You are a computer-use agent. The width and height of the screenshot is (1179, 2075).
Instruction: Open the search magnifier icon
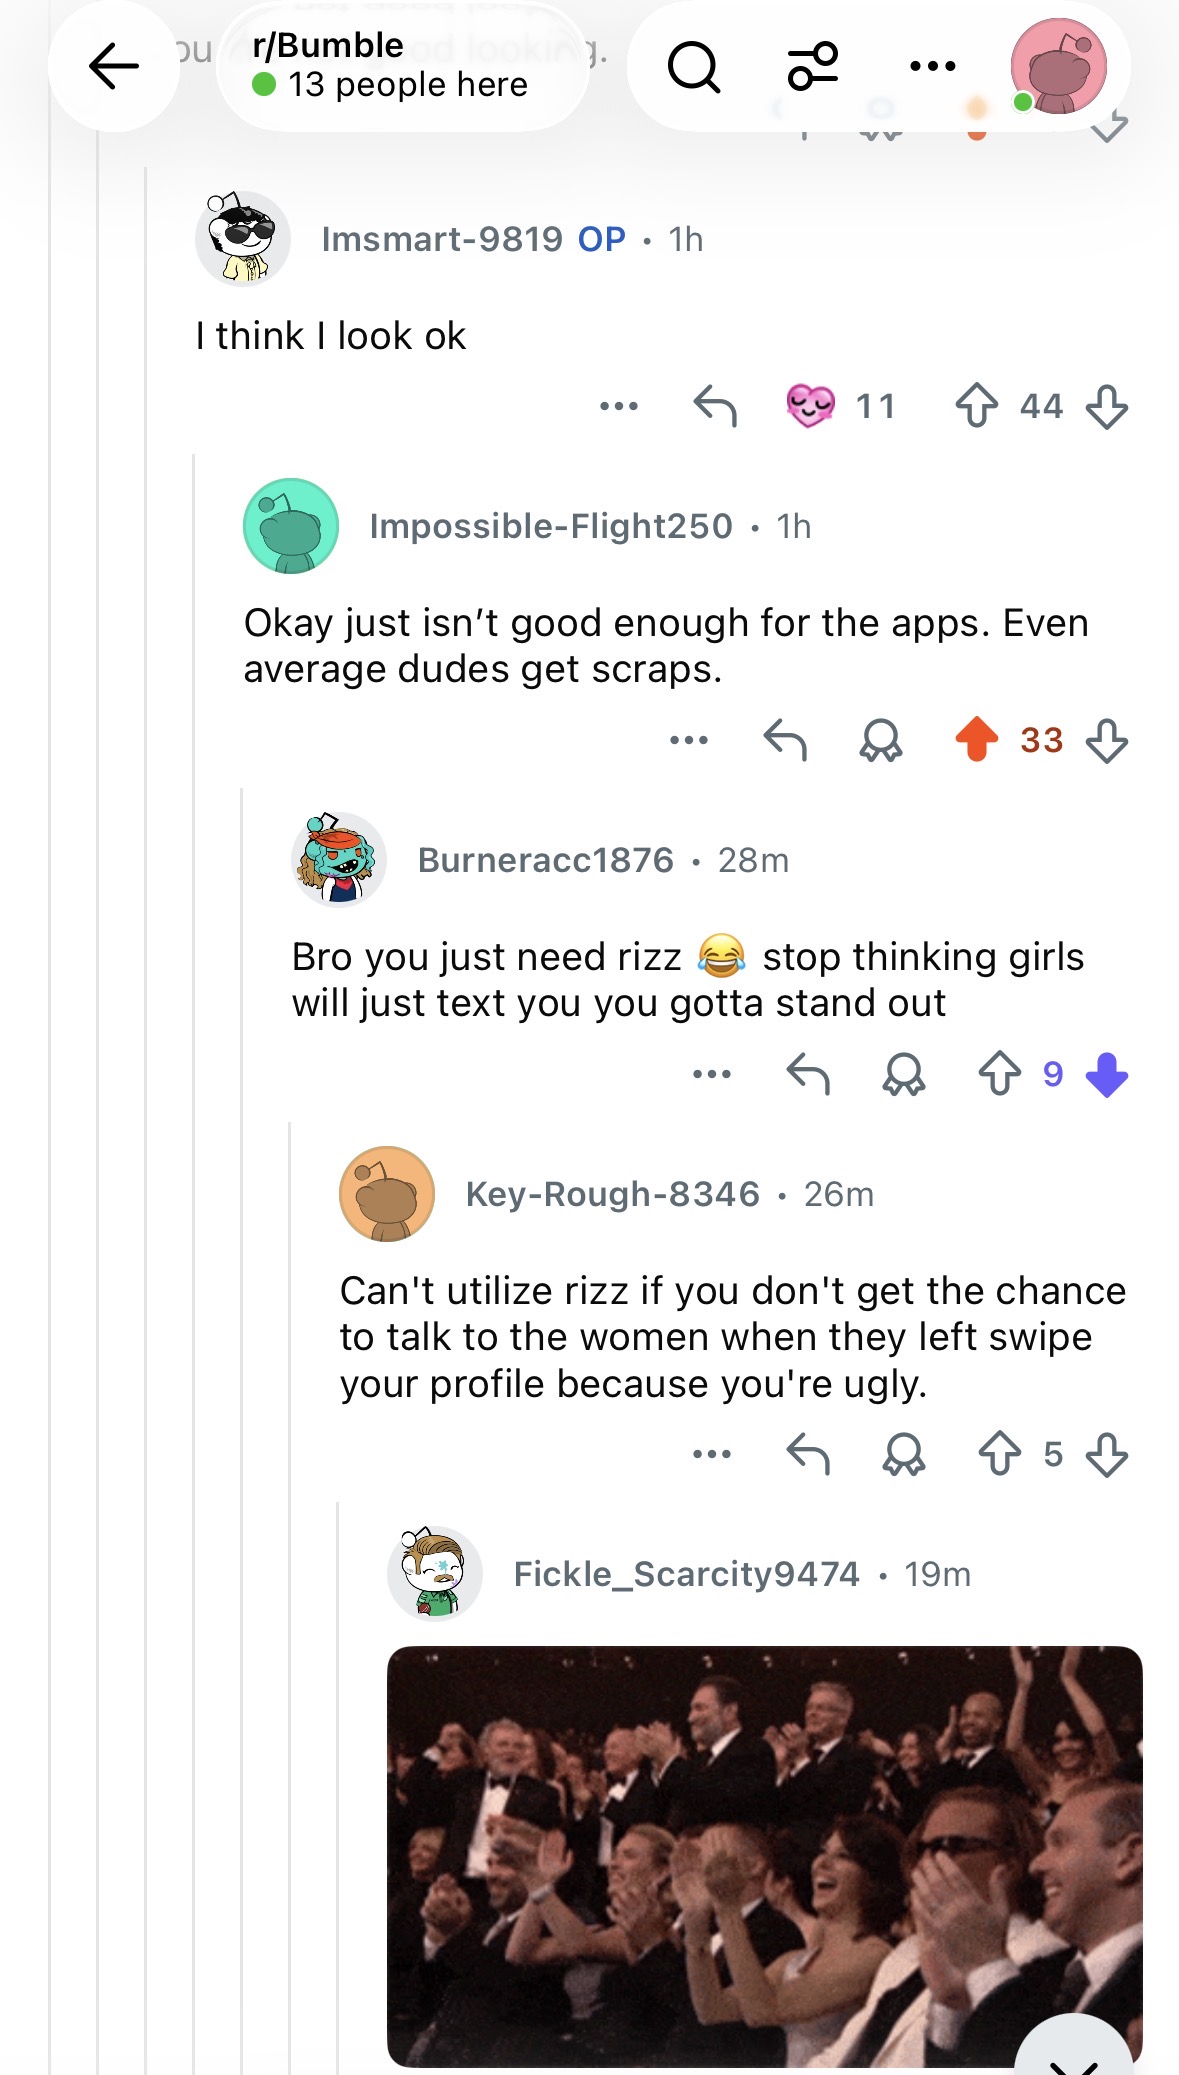click(693, 67)
